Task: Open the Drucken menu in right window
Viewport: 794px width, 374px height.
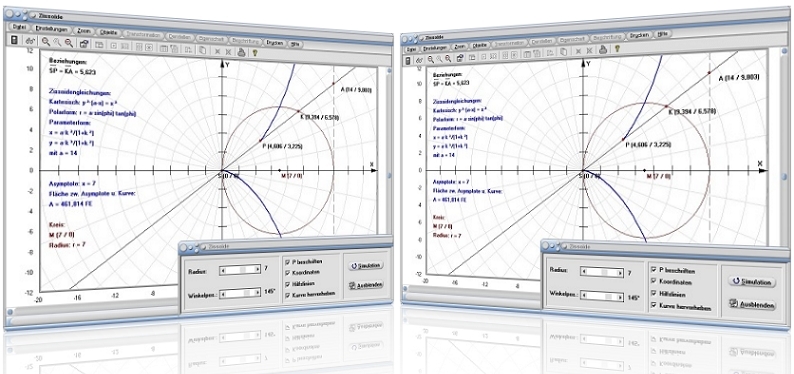Action: pos(640,35)
